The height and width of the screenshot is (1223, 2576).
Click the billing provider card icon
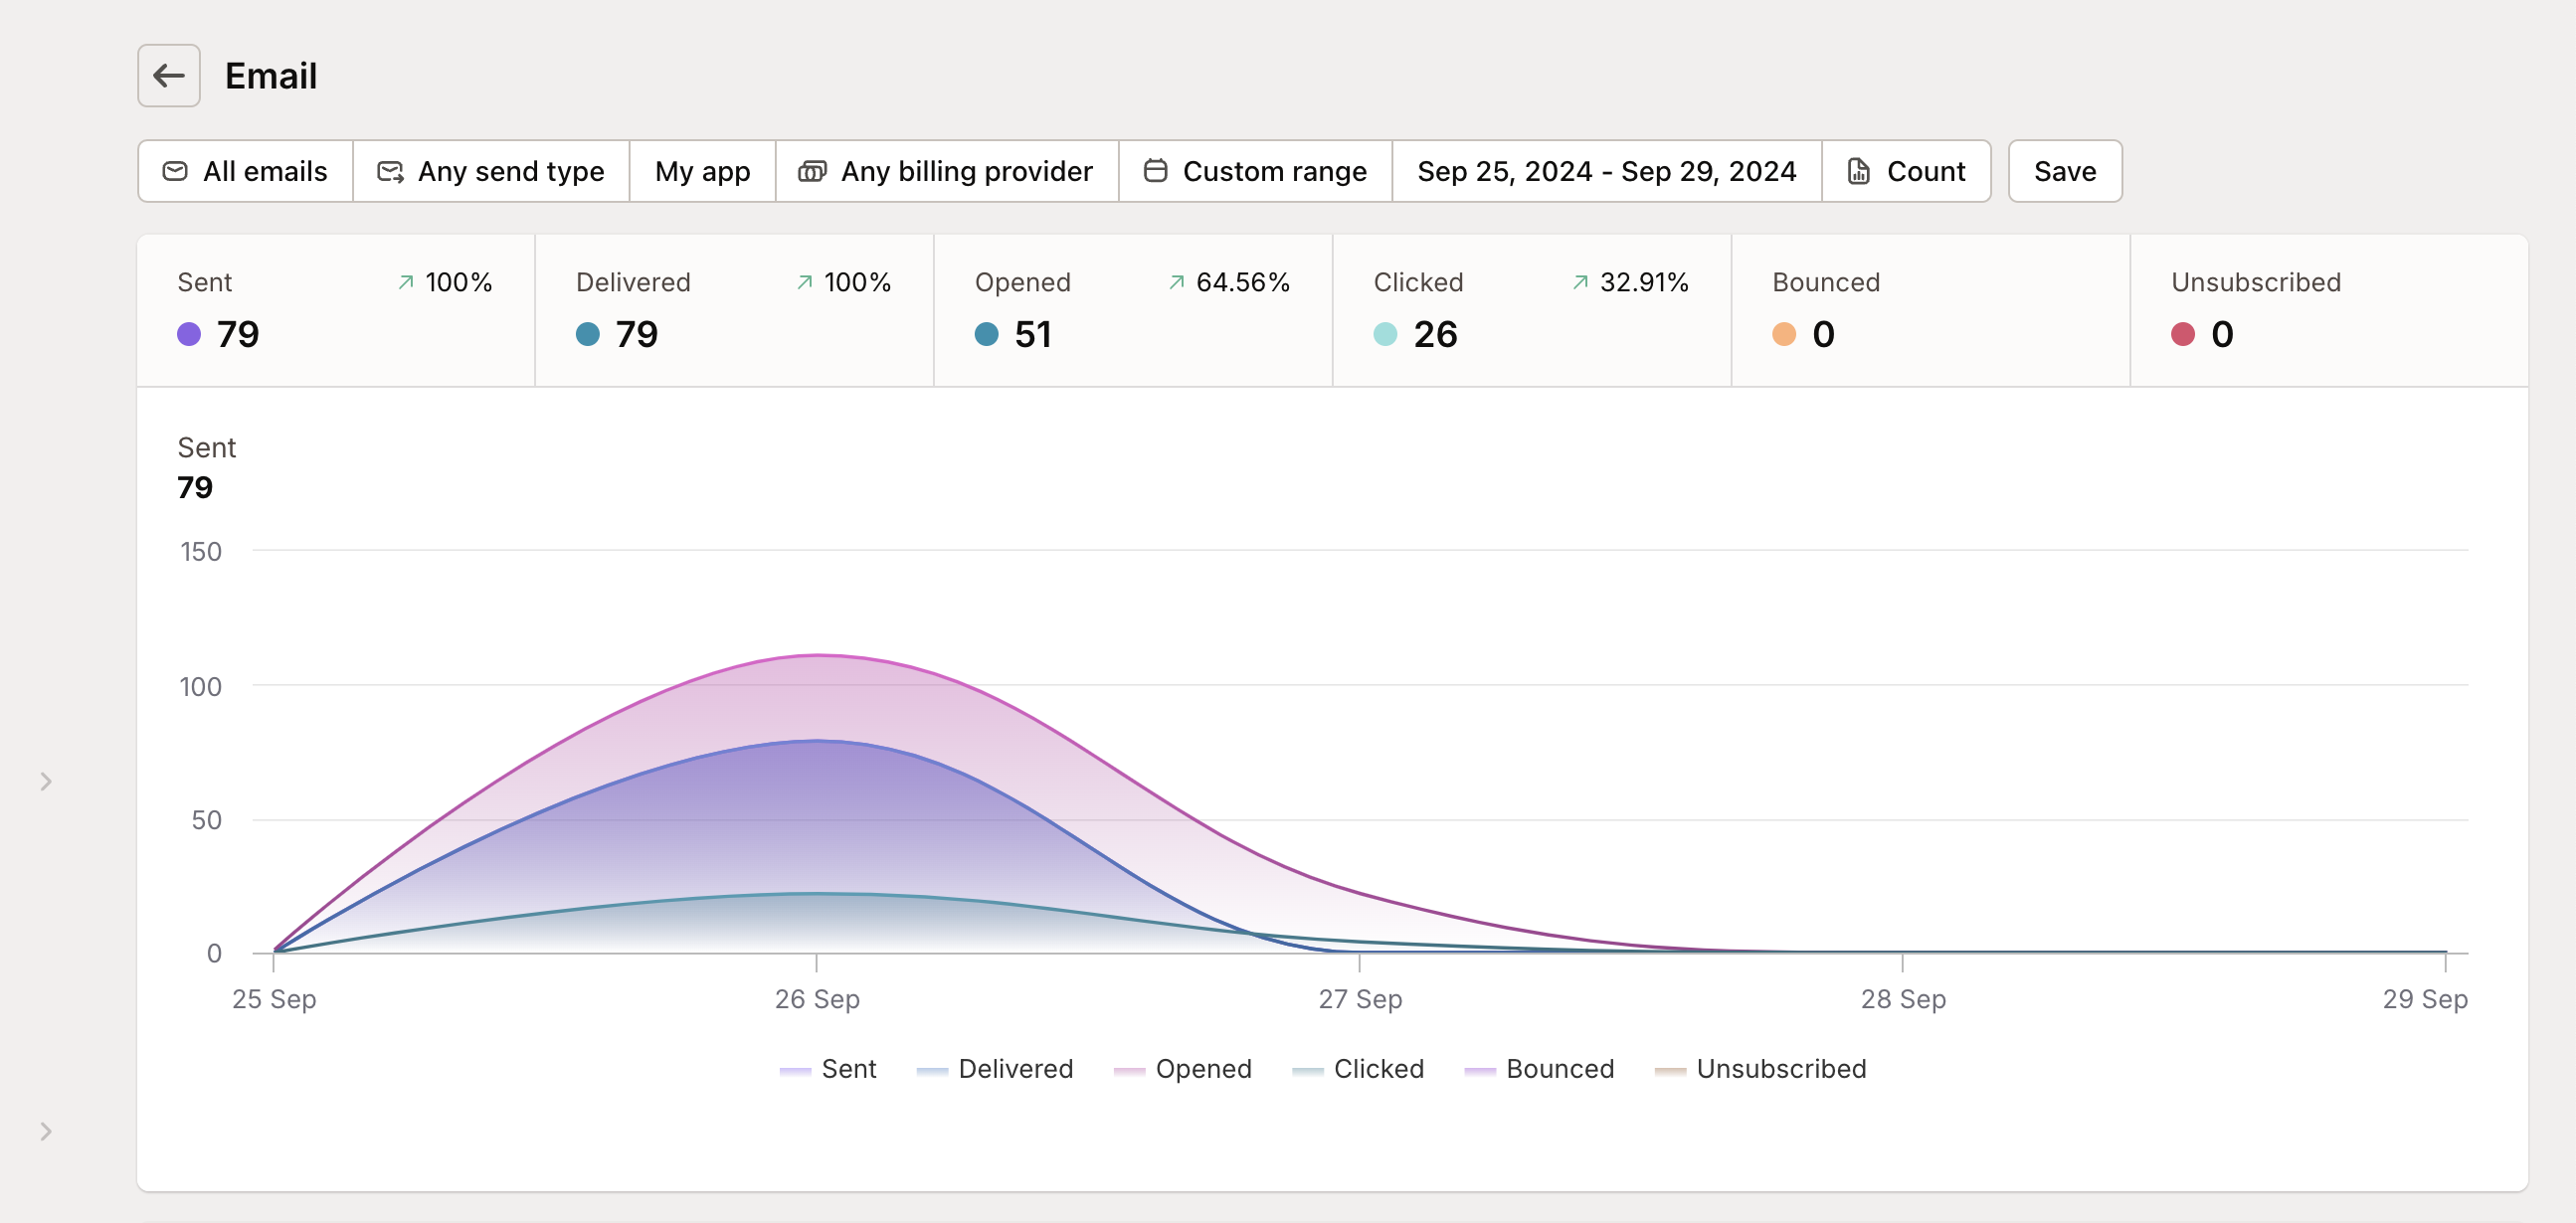click(x=811, y=171)
